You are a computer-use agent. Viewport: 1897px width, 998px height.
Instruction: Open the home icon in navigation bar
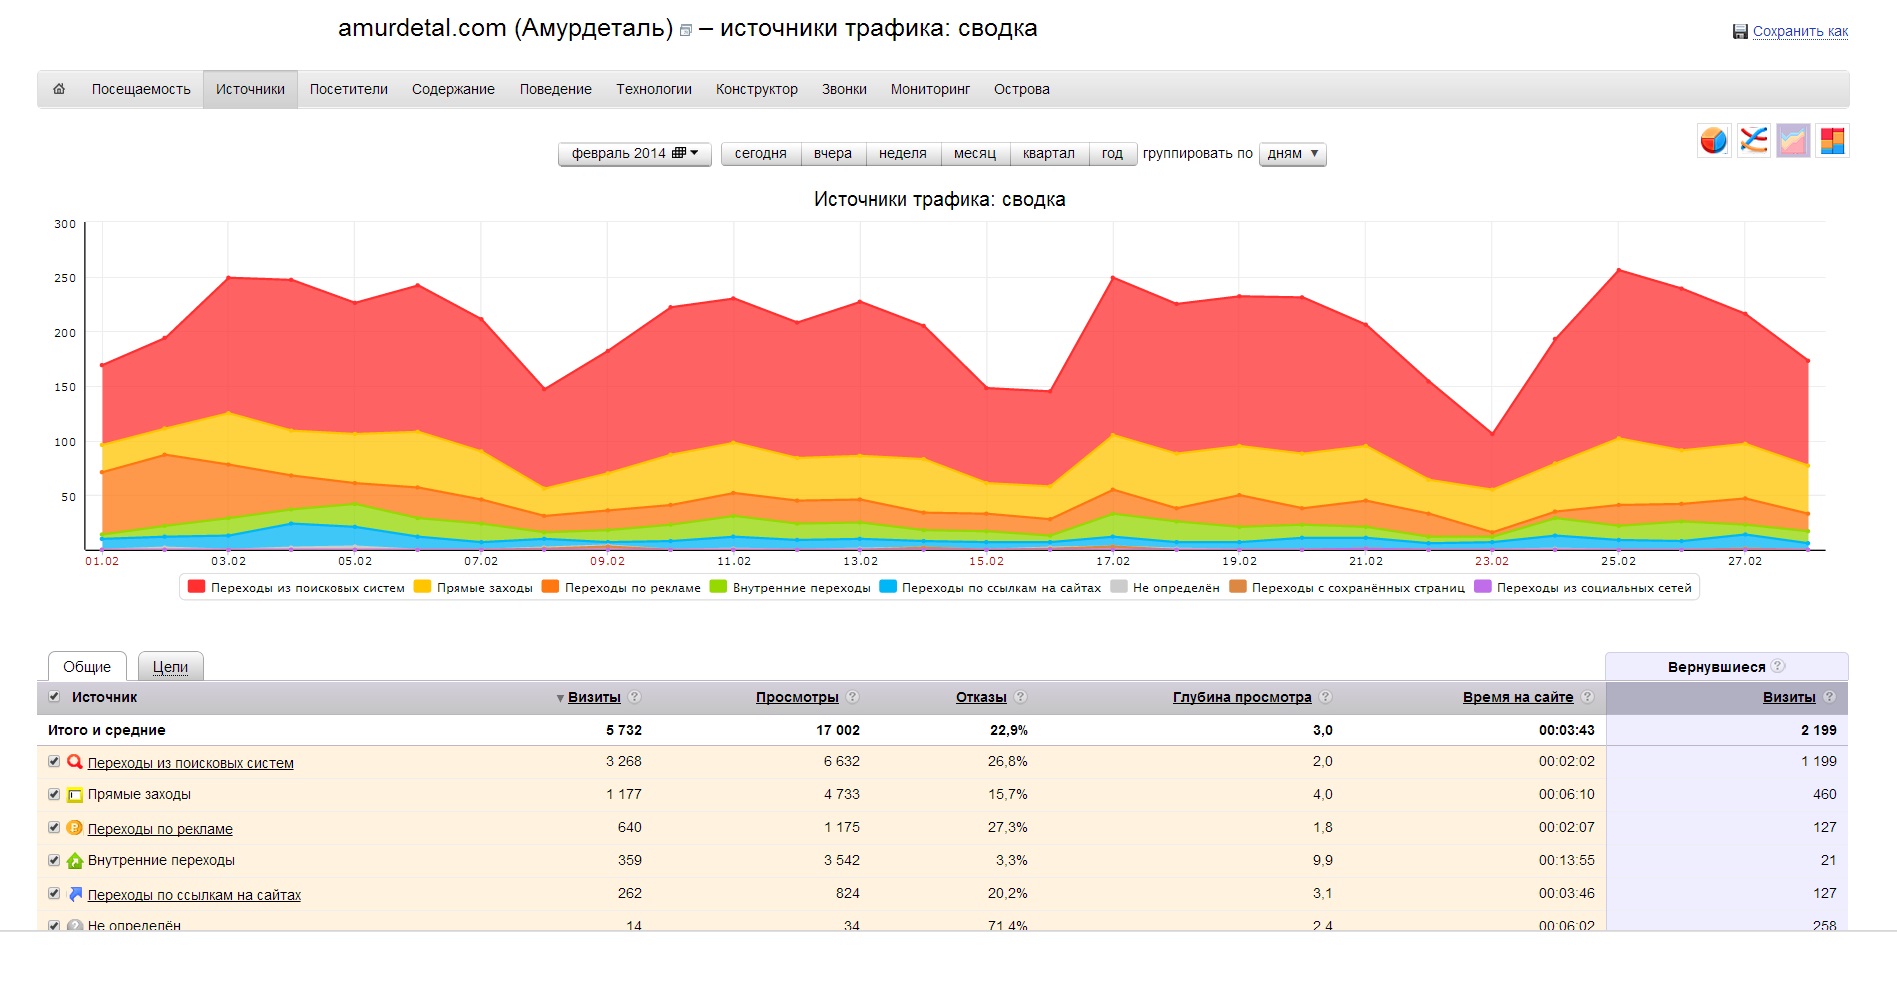(59, 89)
